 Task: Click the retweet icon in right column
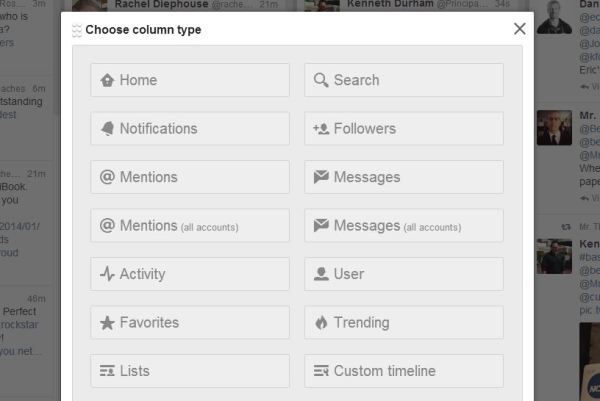565,228
